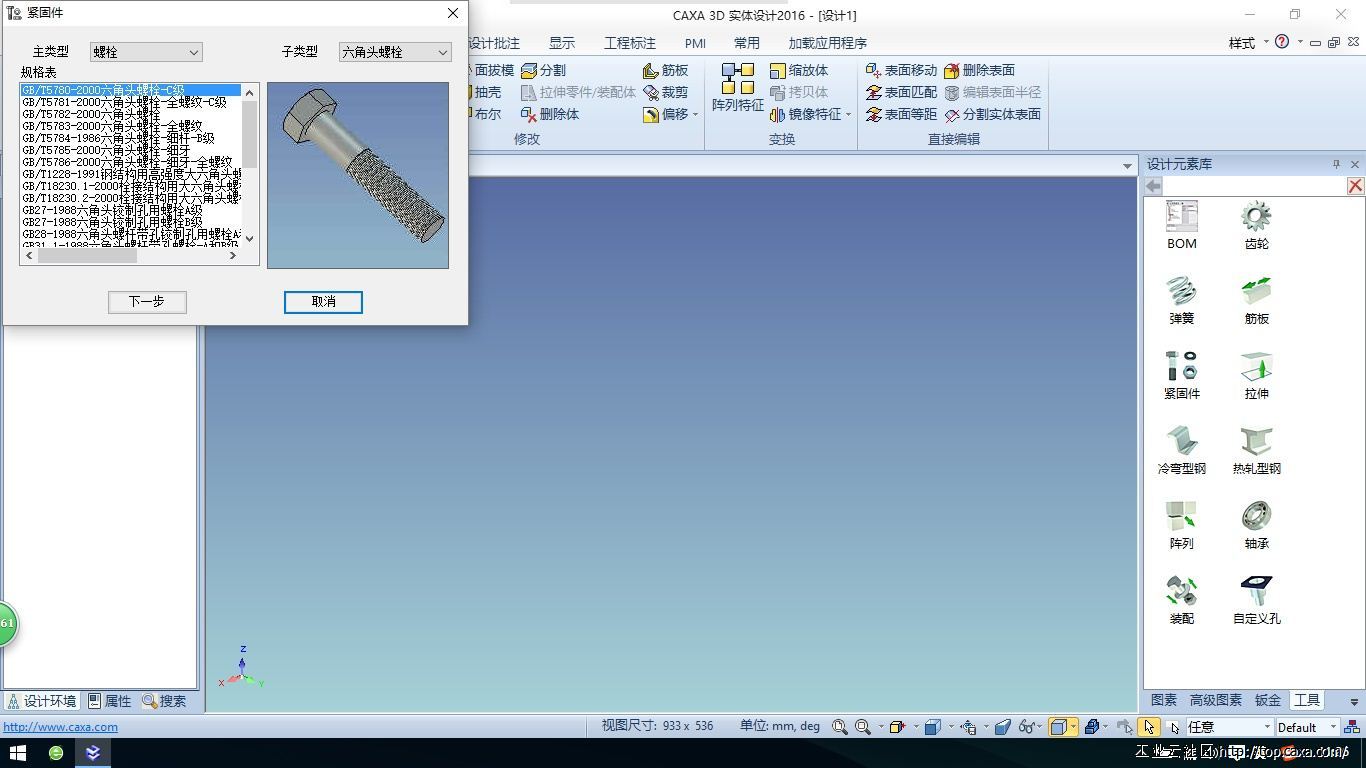Click the 删除体 delete body tool
This screenshot has width=1366, height=768.
[550, 114]
